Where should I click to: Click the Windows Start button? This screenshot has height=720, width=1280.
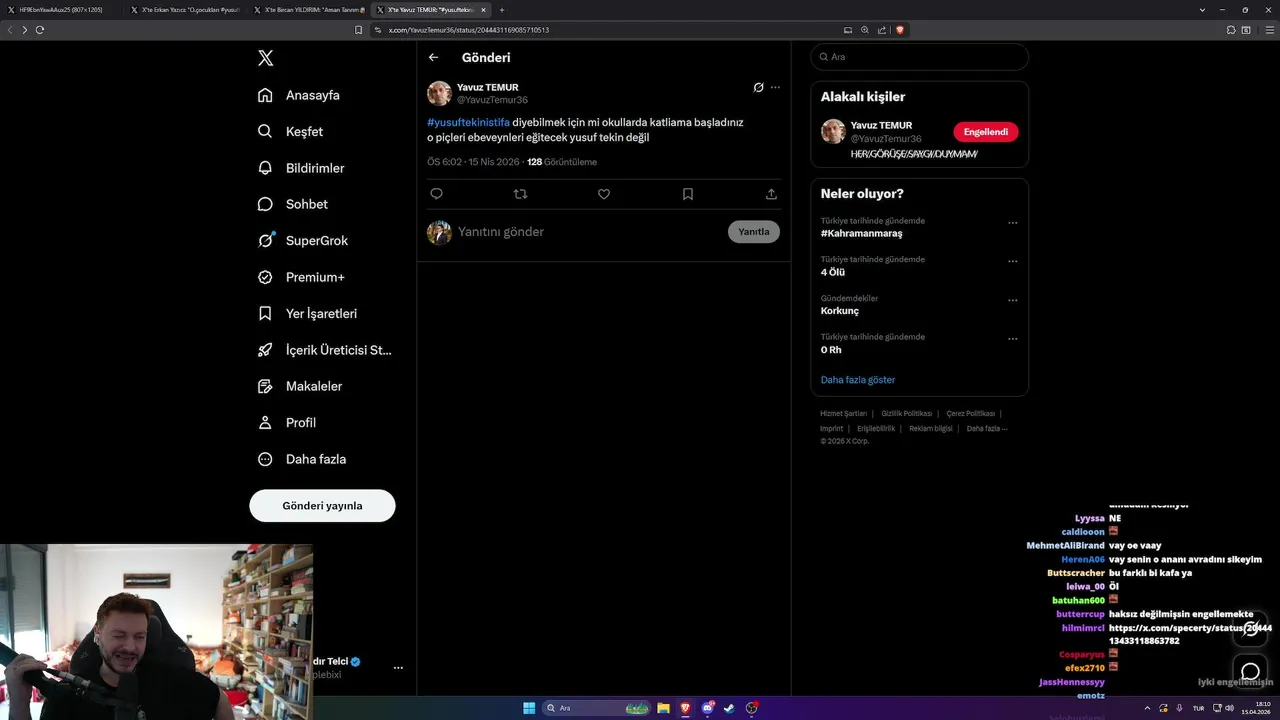(529, 708)
